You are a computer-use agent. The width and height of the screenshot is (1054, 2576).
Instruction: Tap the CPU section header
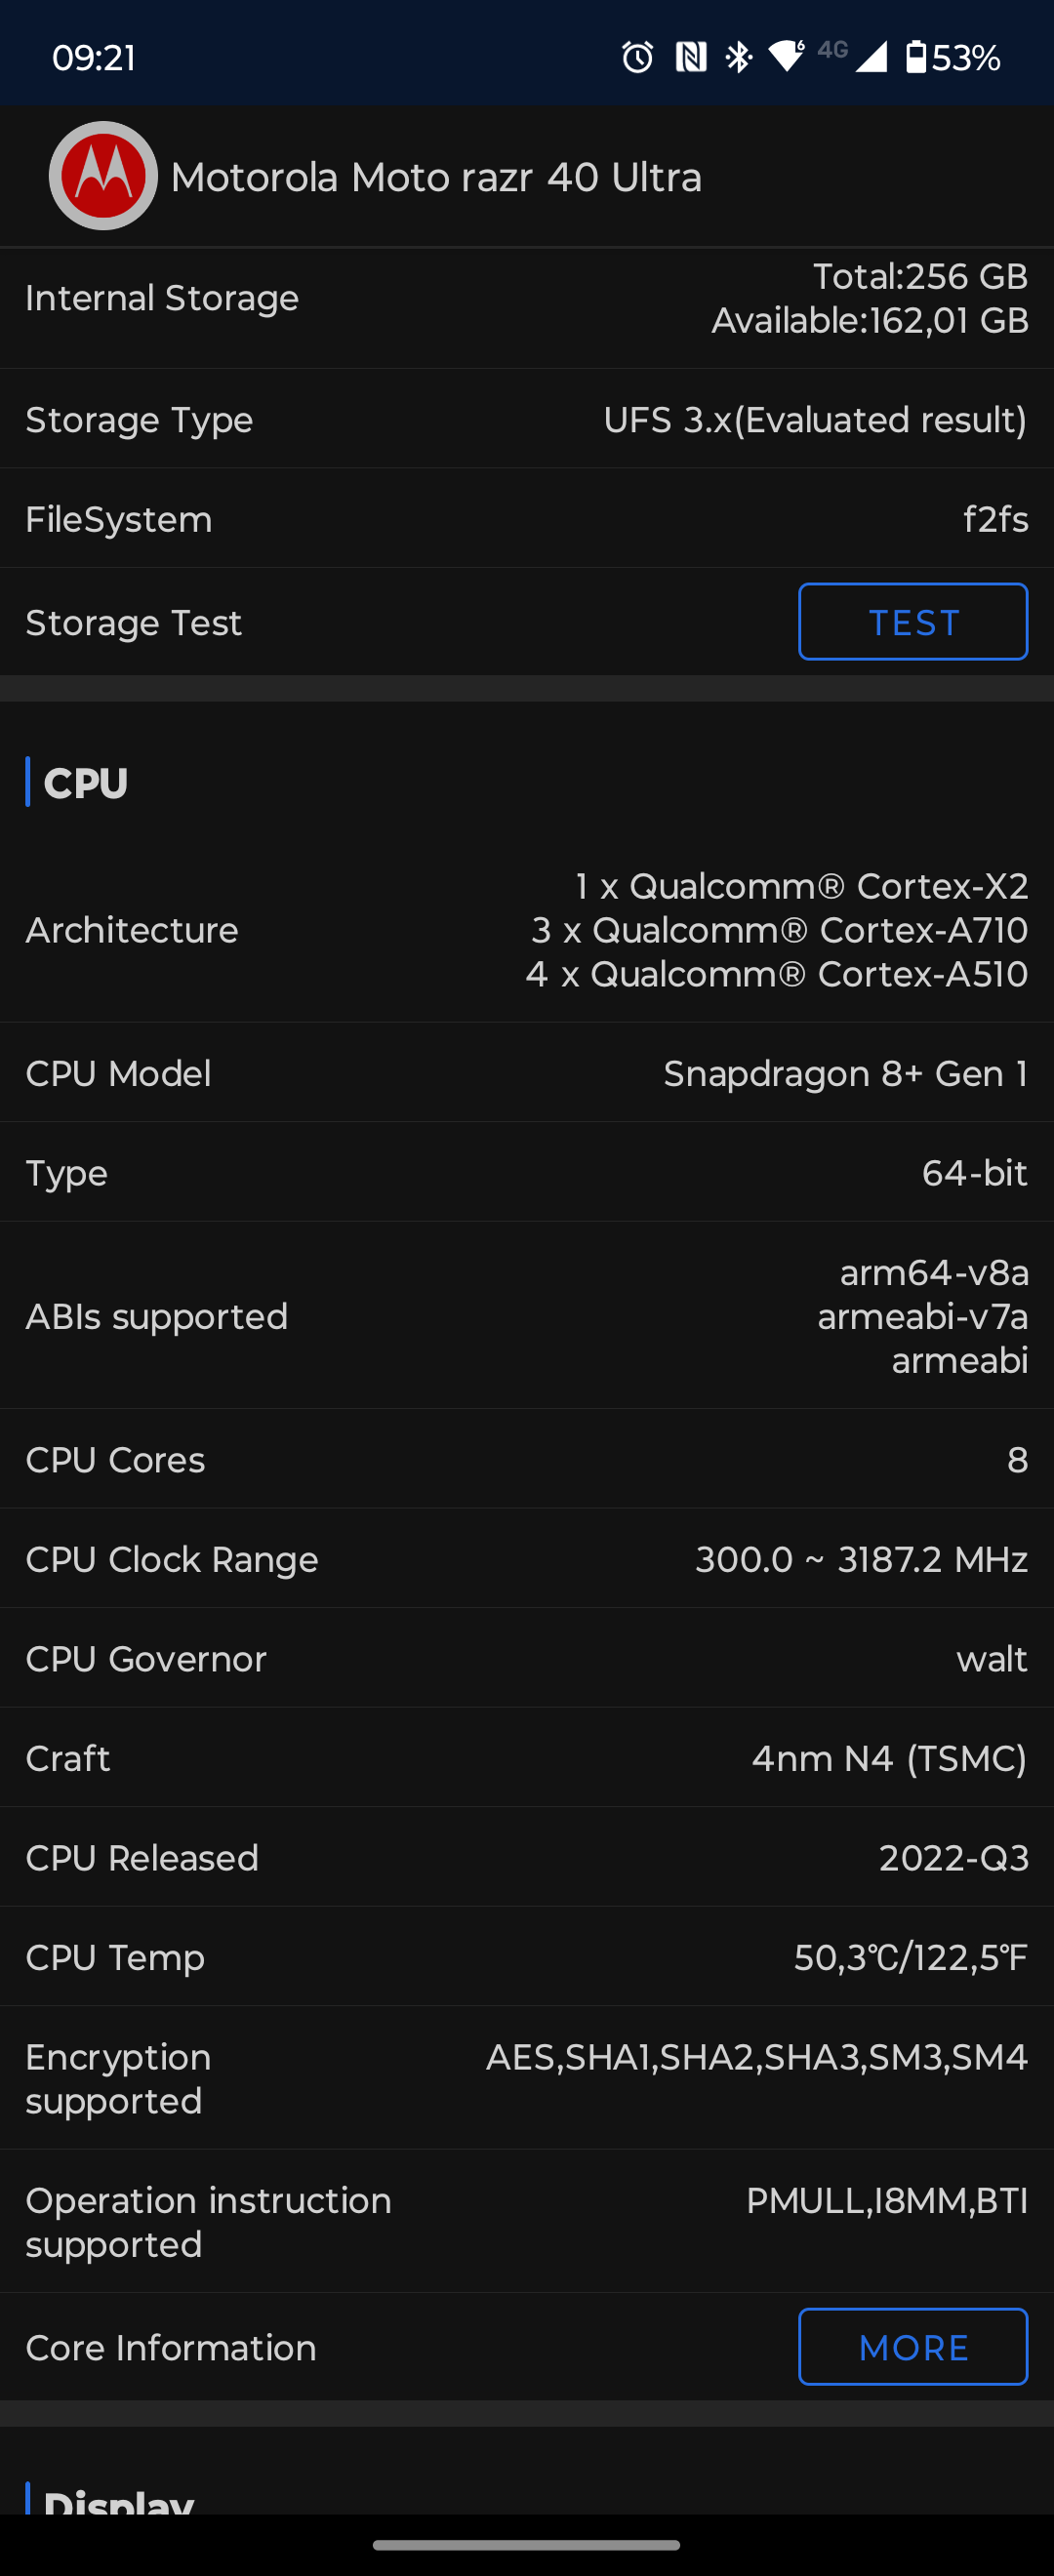[86, 783]
